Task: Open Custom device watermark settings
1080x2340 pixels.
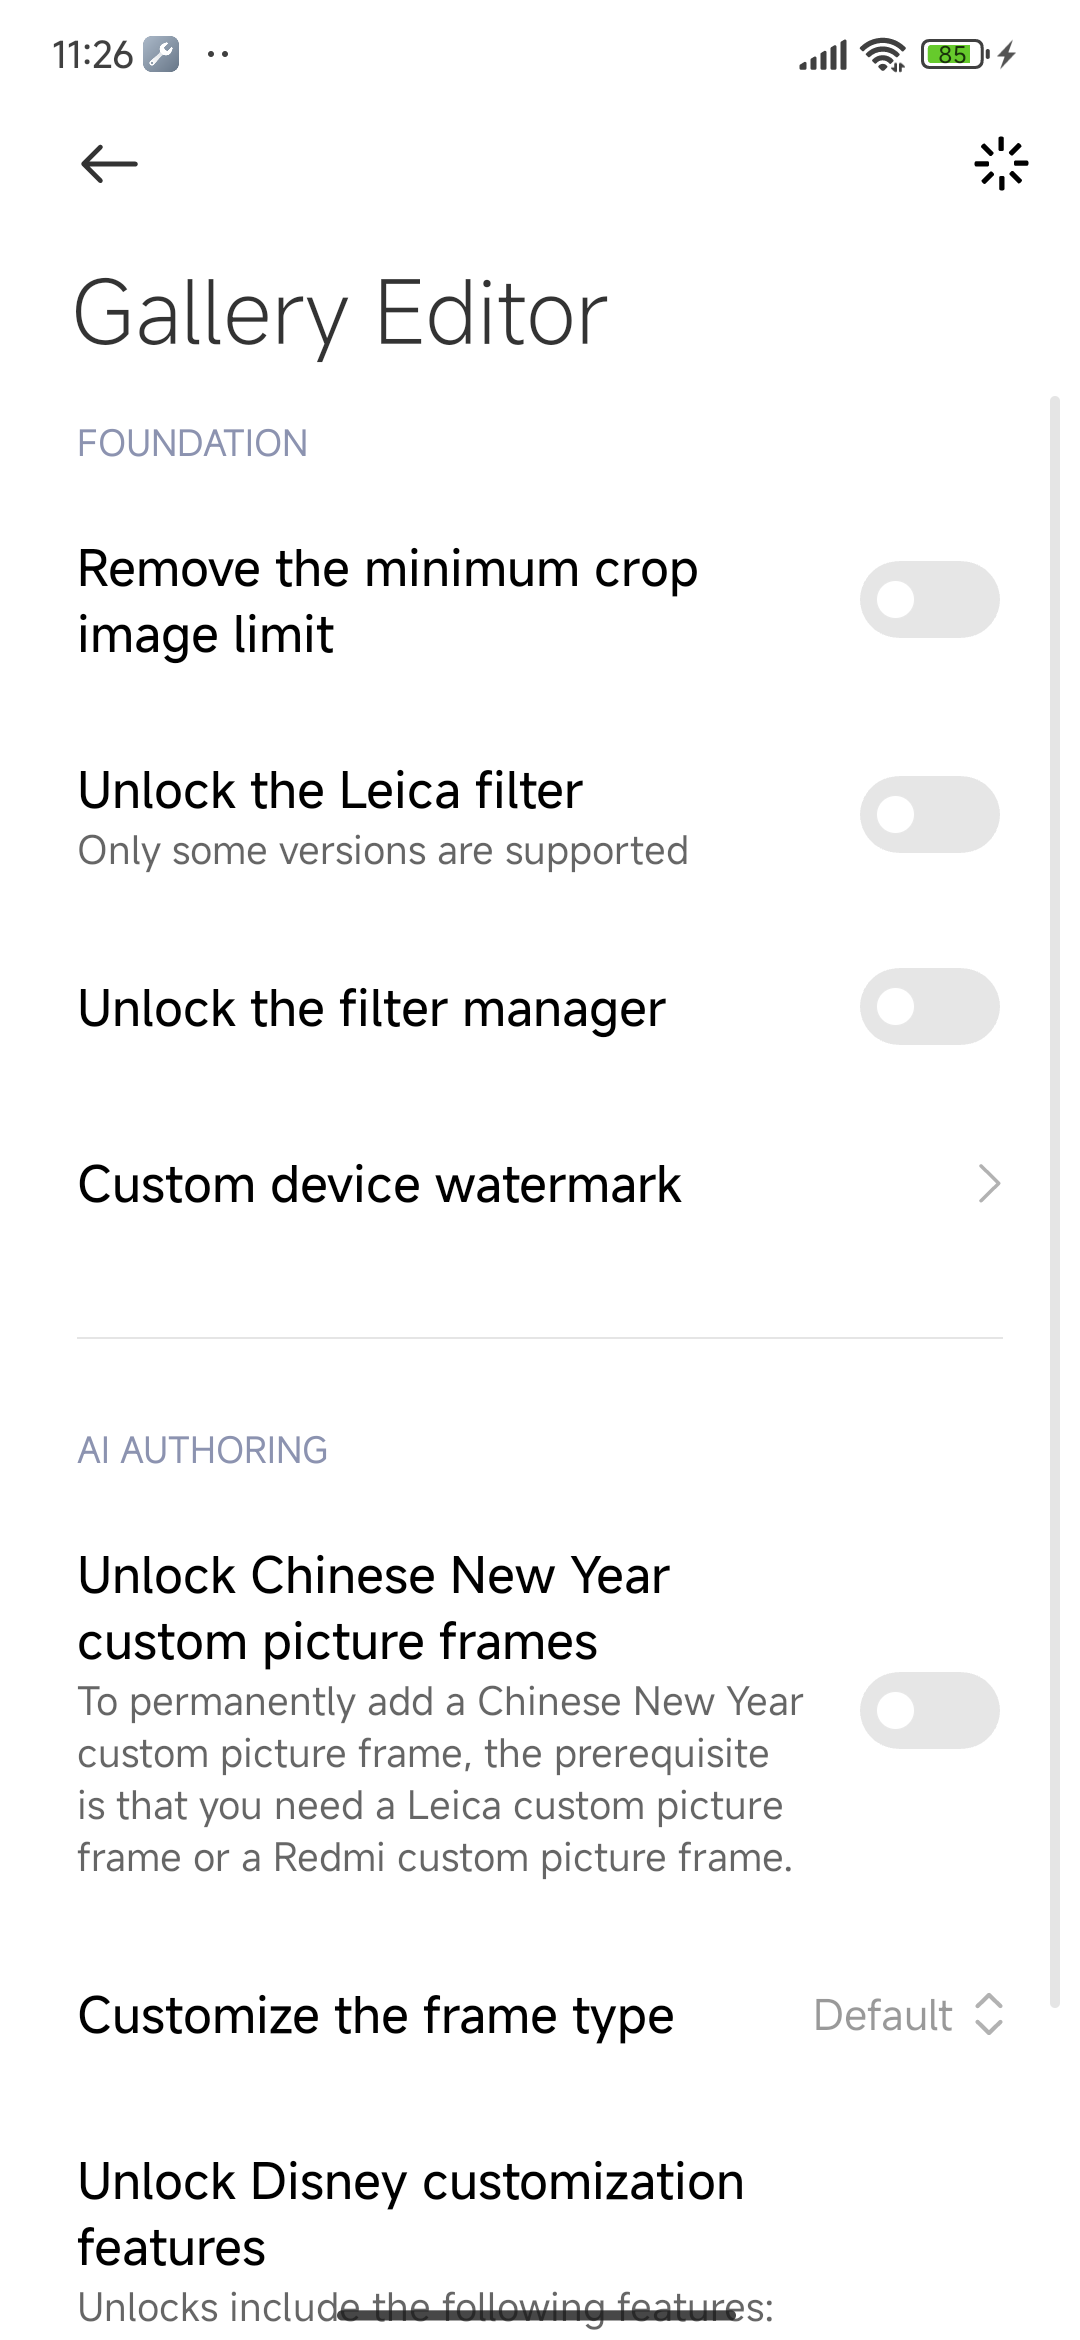Action: (x=380, y=1185)
